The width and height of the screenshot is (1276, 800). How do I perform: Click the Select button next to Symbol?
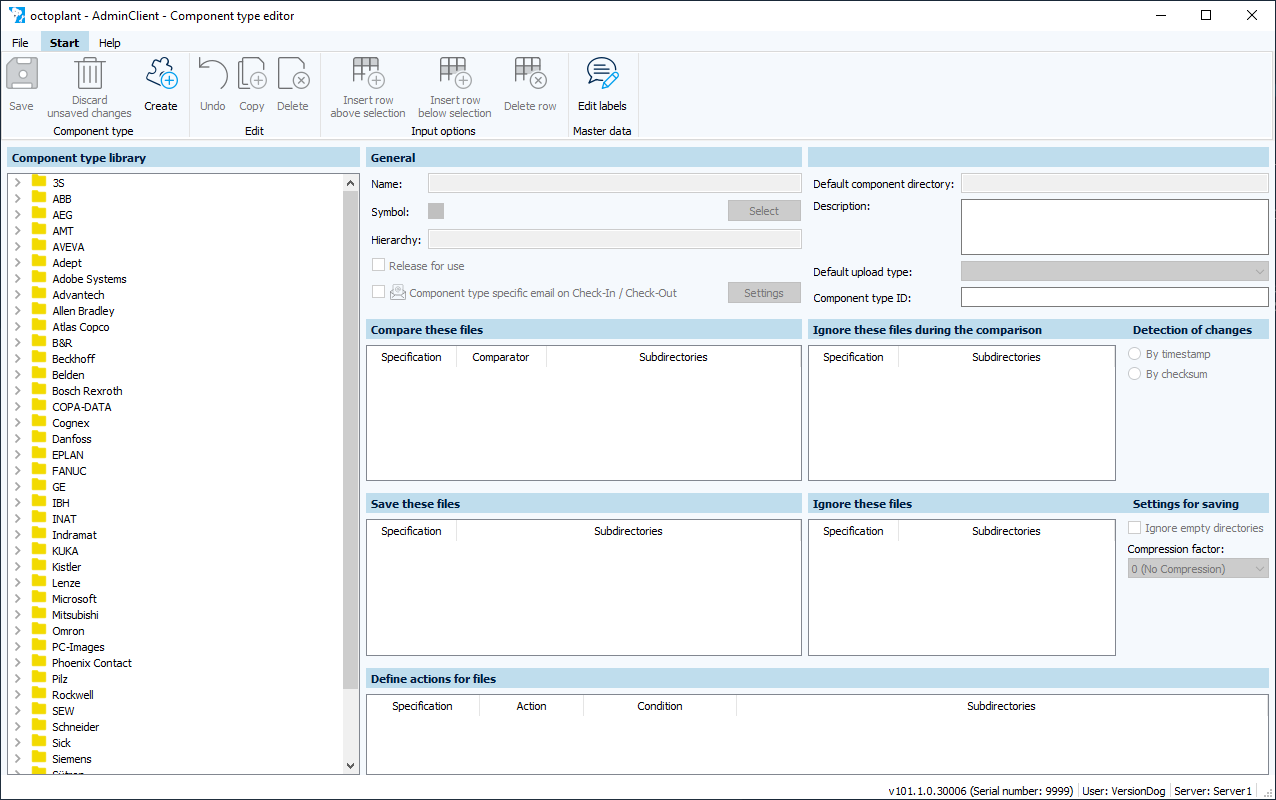(764, 210)
